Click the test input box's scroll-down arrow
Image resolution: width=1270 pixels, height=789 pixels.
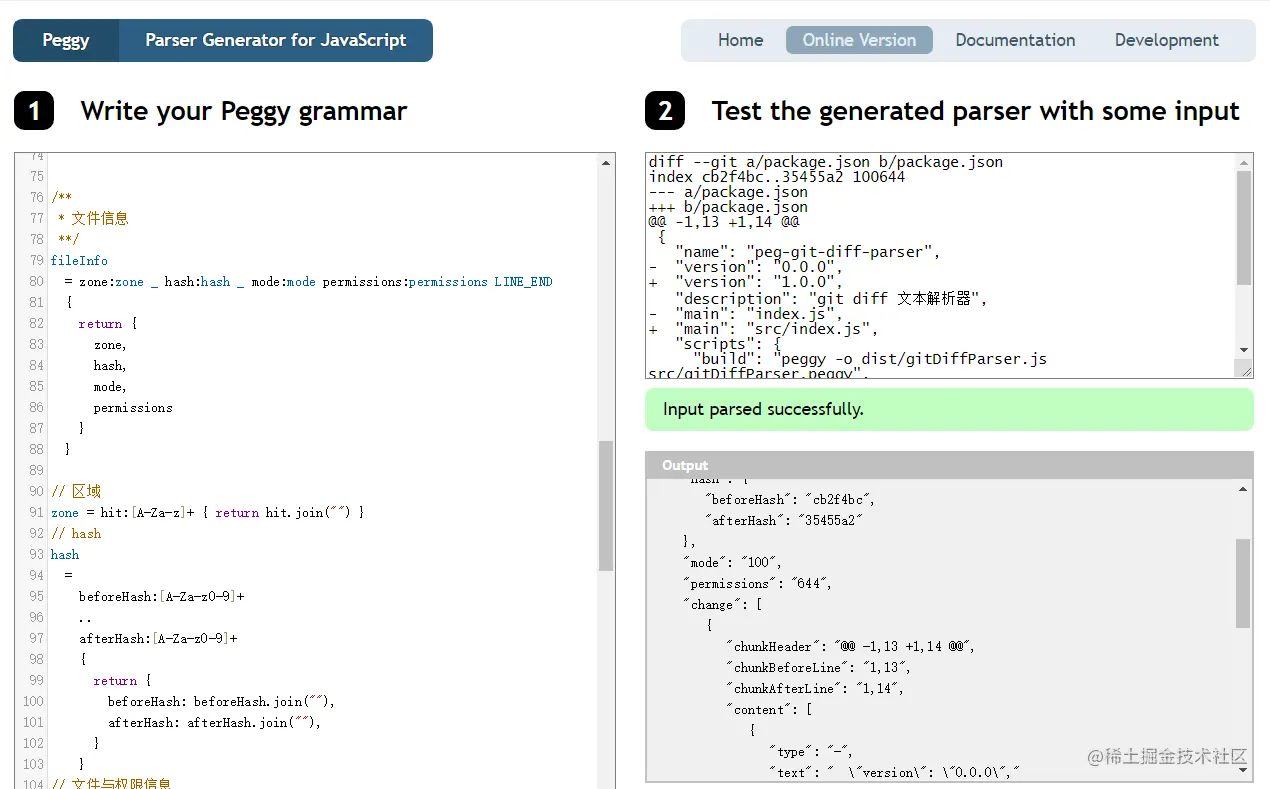tap(1244, 349)
